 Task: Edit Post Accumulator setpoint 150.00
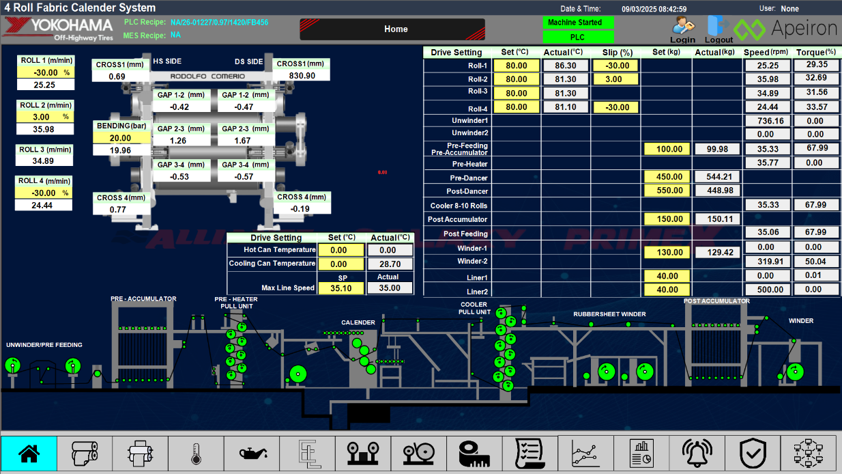(666, 219)
